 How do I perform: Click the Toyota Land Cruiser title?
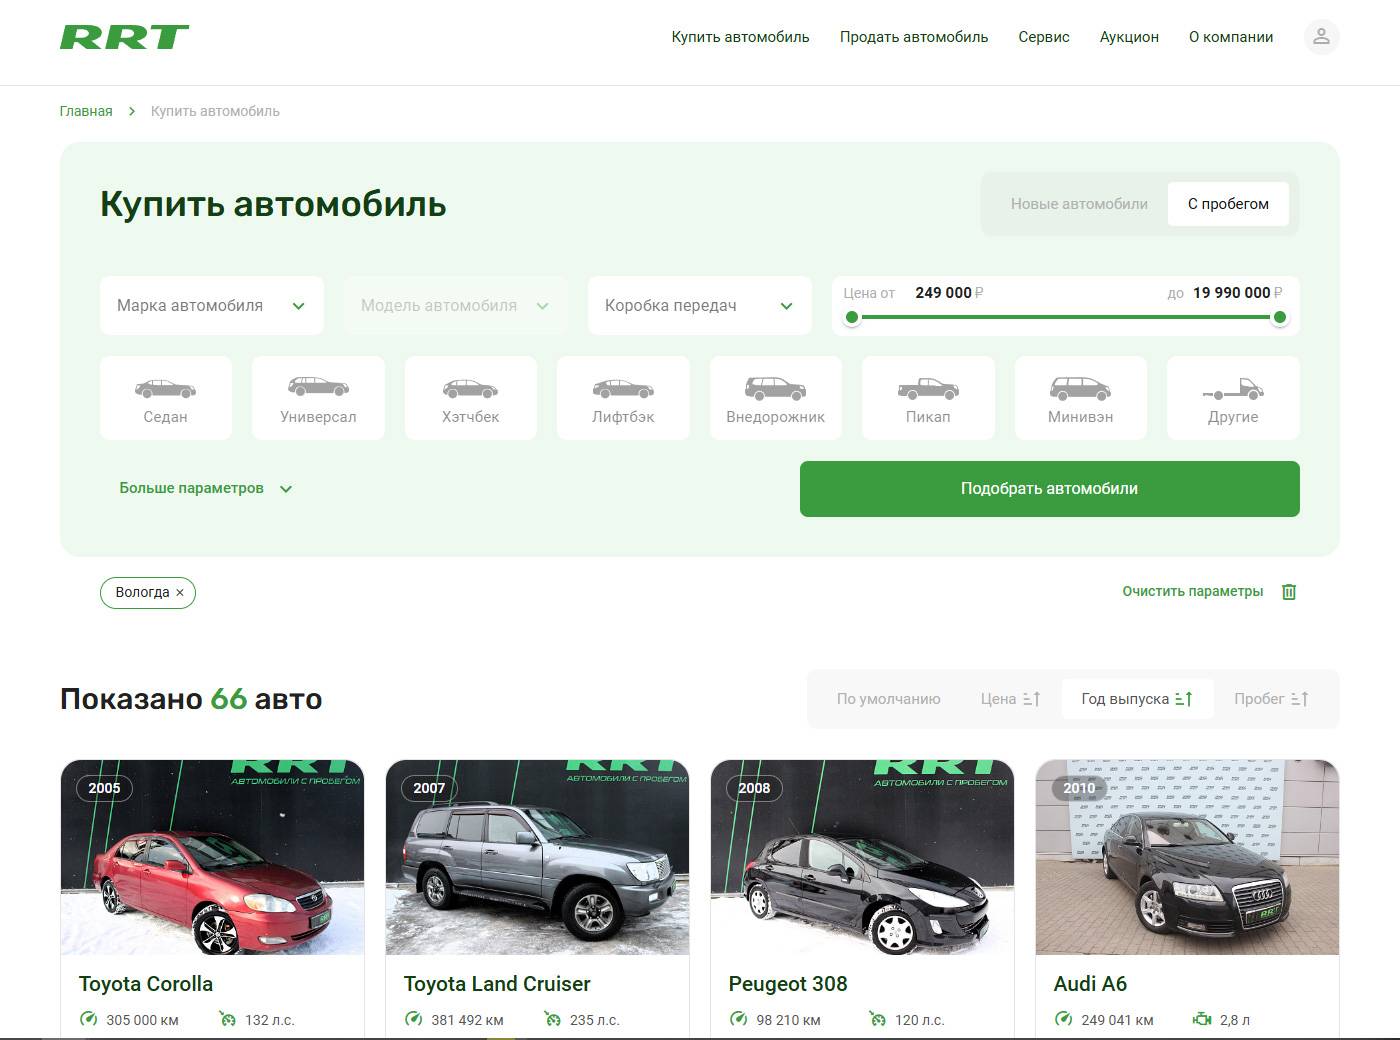[497, 984]
